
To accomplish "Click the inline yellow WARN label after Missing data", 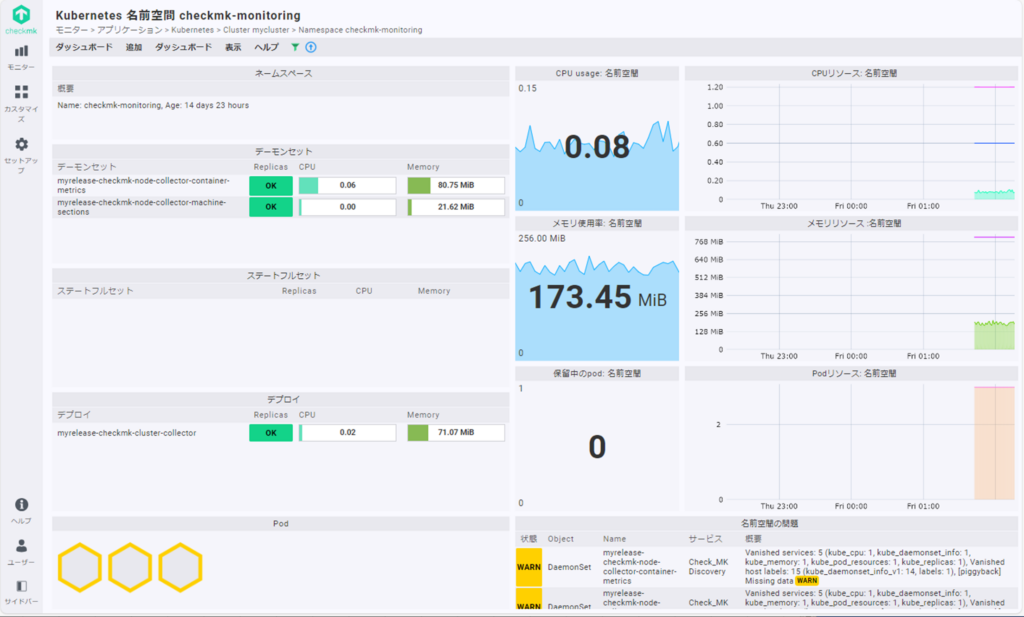I will pos(807,580).
